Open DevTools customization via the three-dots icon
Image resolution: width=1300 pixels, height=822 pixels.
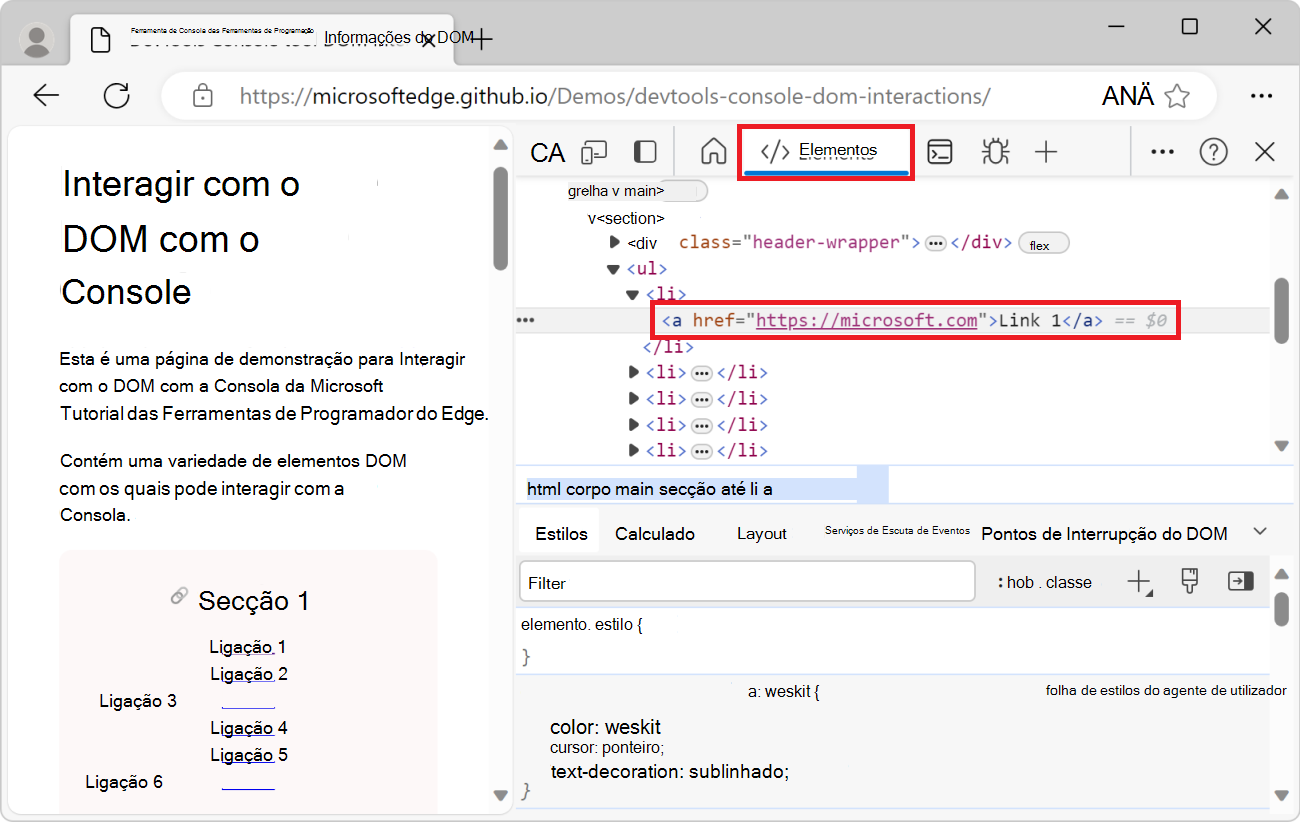[x=1162, y=151]
